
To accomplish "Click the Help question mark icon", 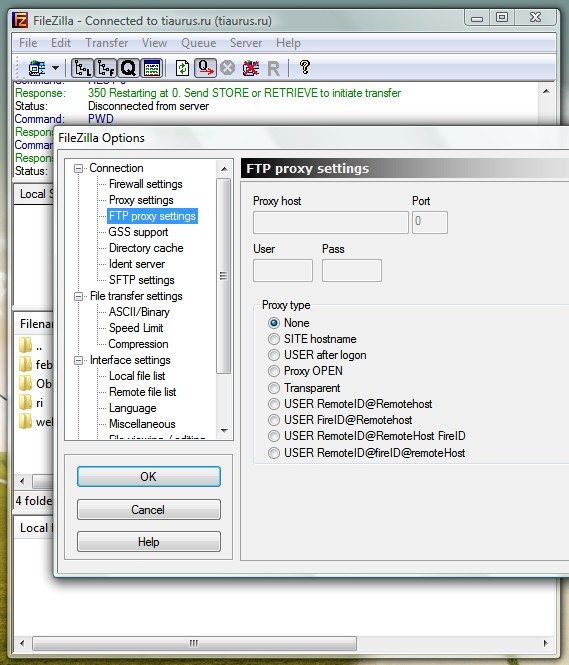I will coord(304,67).
